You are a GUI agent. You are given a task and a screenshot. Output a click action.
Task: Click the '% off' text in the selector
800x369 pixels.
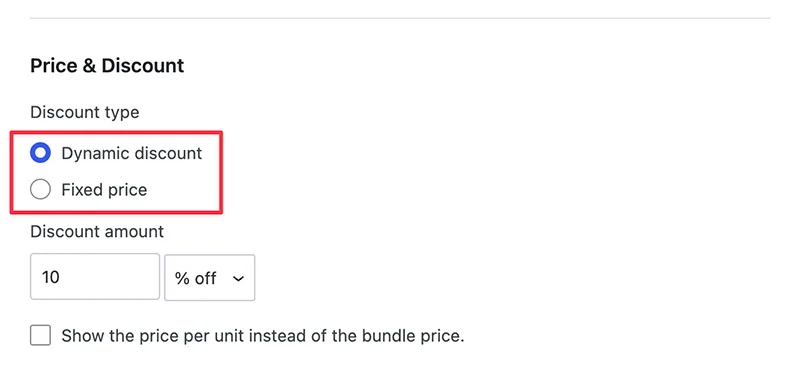195,278
